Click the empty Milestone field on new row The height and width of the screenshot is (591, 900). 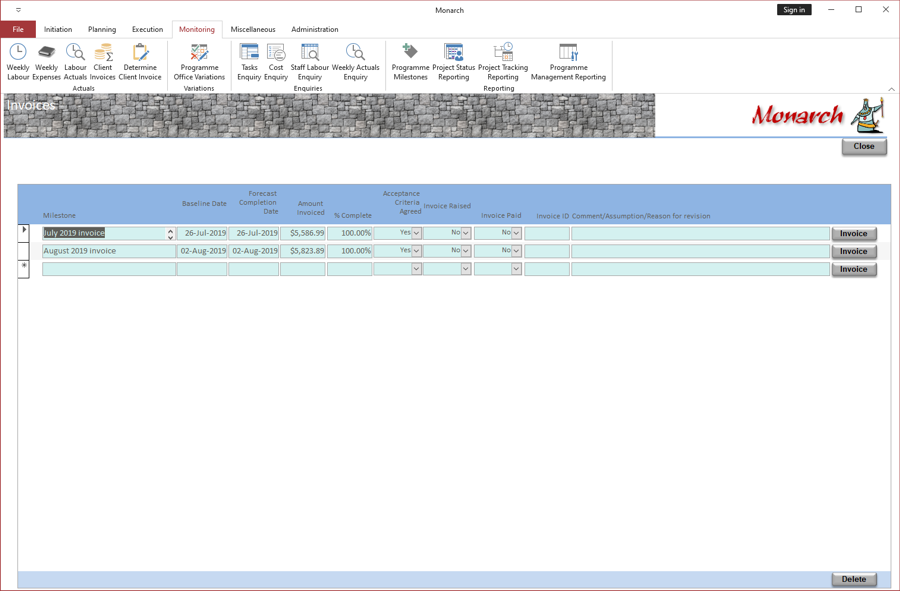[x=109, y=269]
